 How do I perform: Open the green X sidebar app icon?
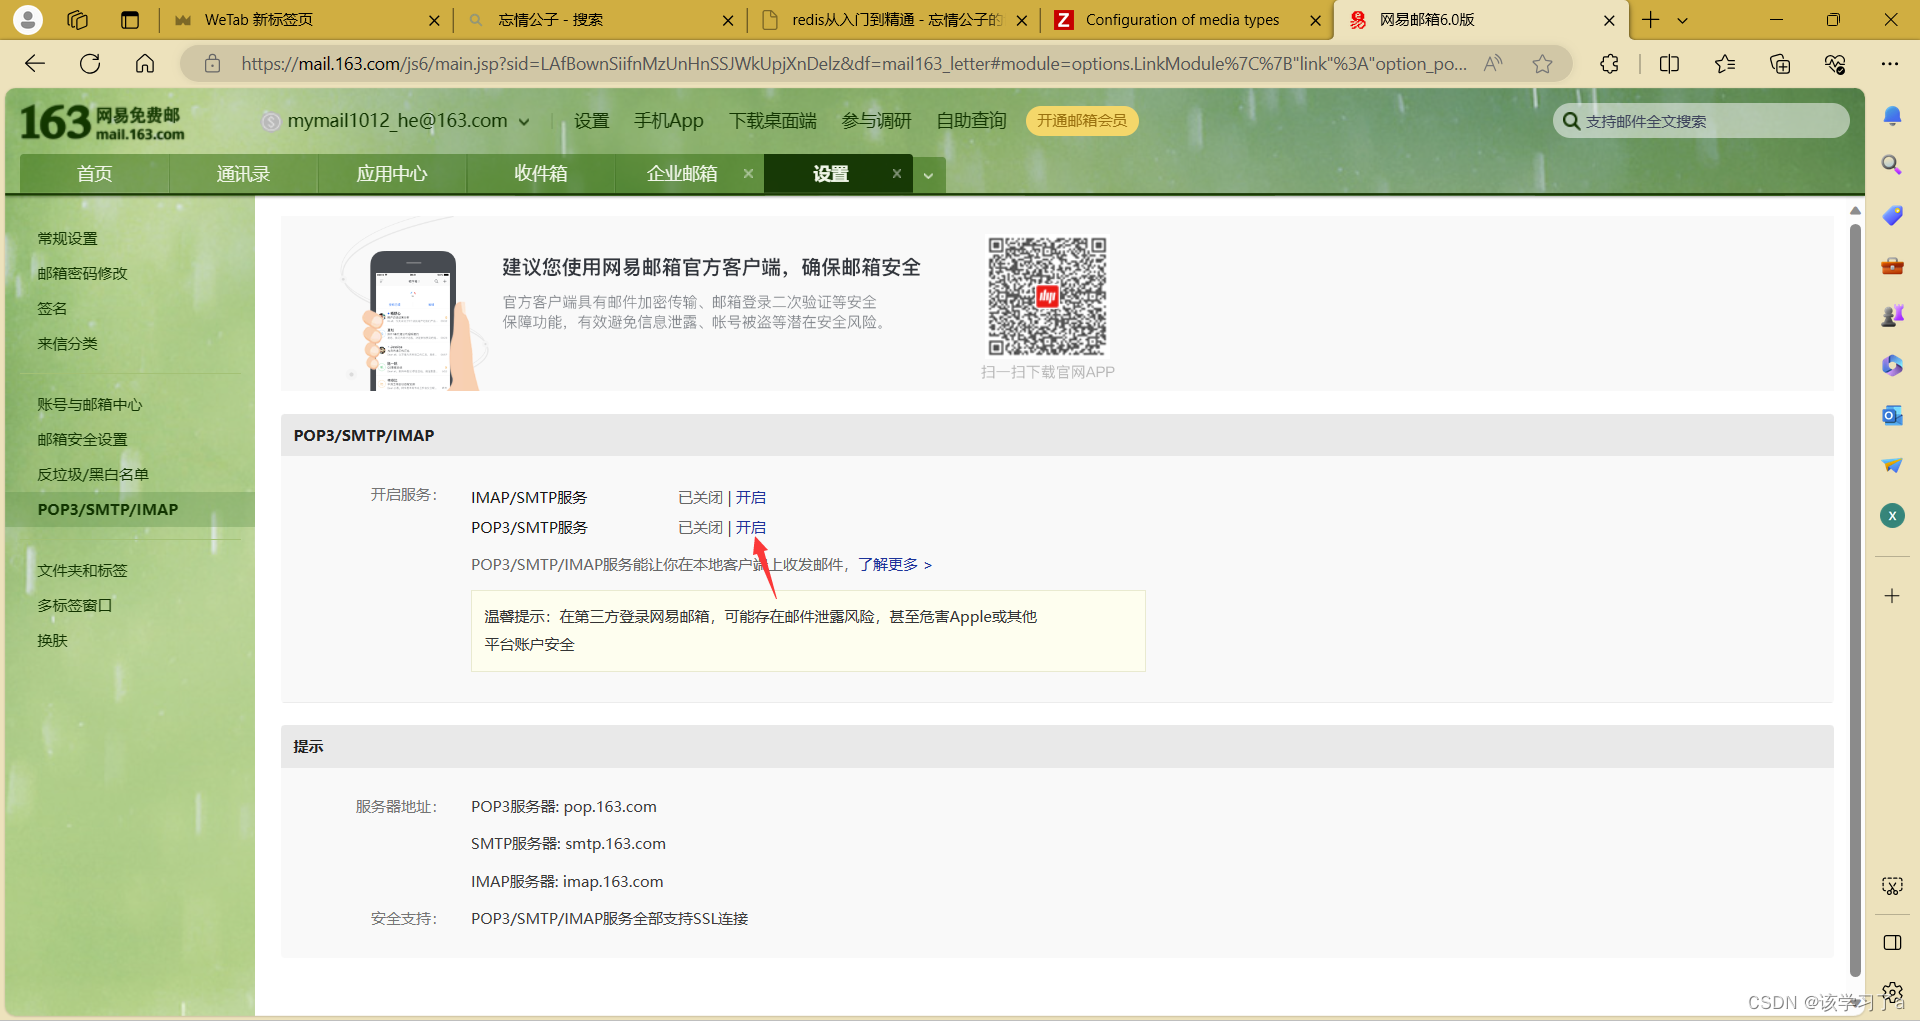(x=1892, y=515)
